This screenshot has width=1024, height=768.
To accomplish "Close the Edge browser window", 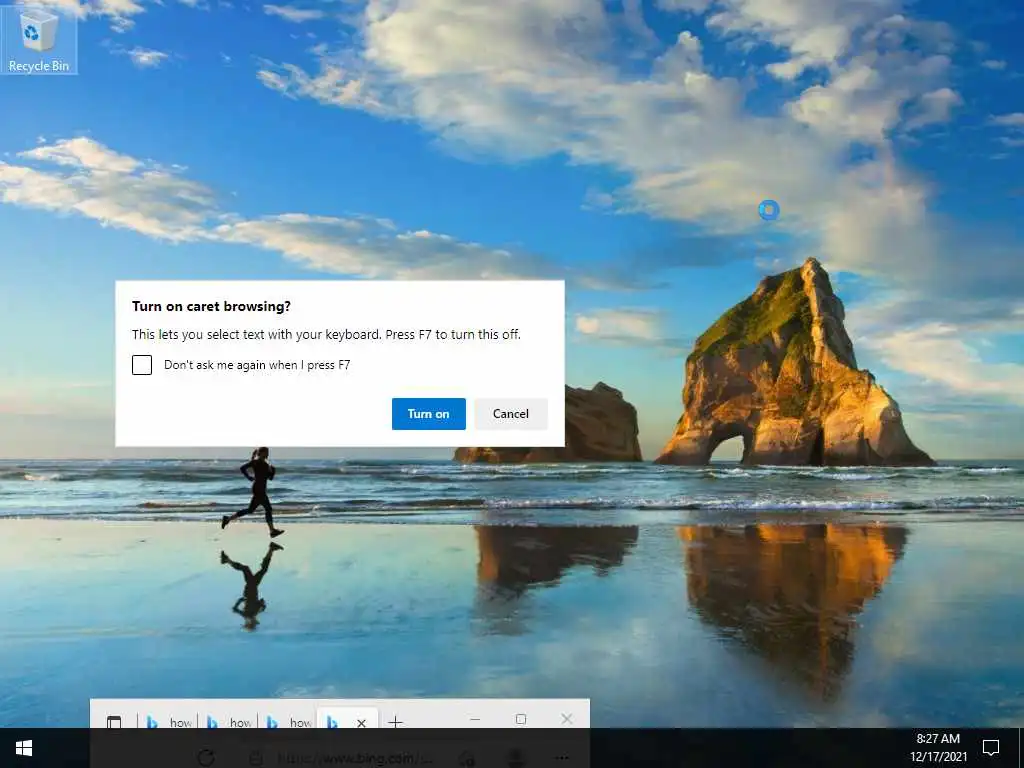I will (x=567, y=719).
